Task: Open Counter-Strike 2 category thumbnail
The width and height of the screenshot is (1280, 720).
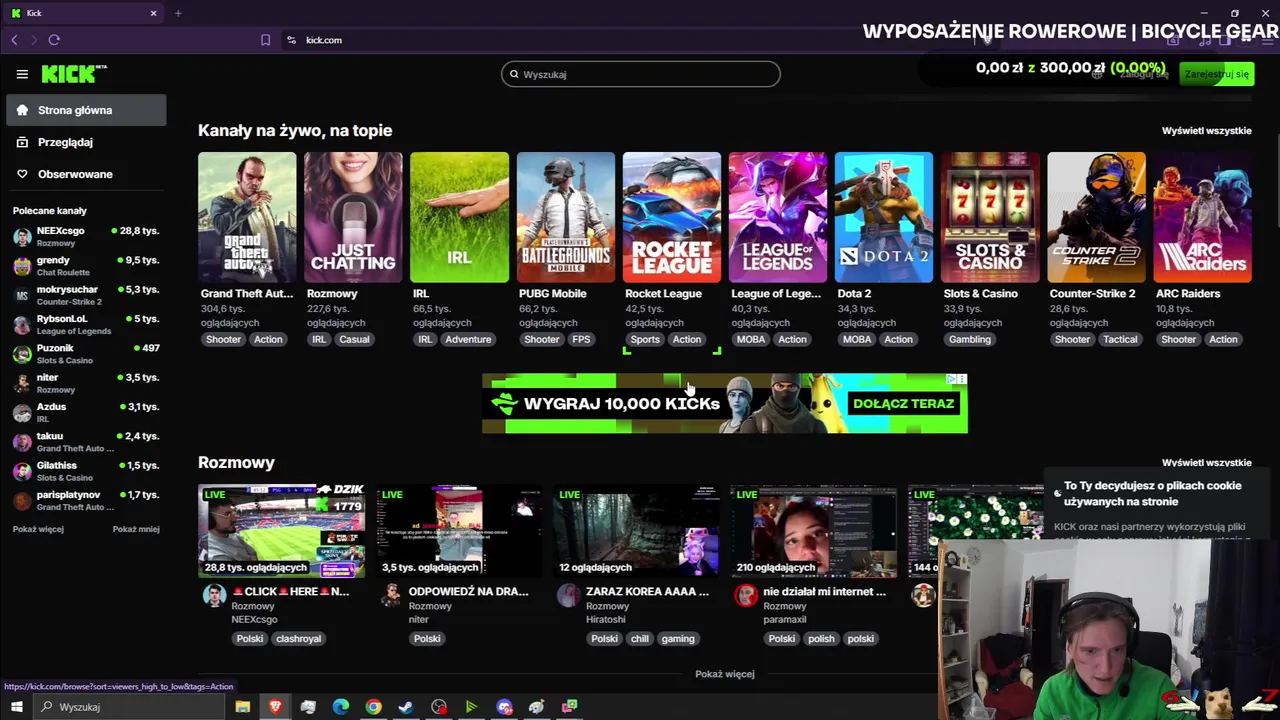Action: coord(1096,217)
